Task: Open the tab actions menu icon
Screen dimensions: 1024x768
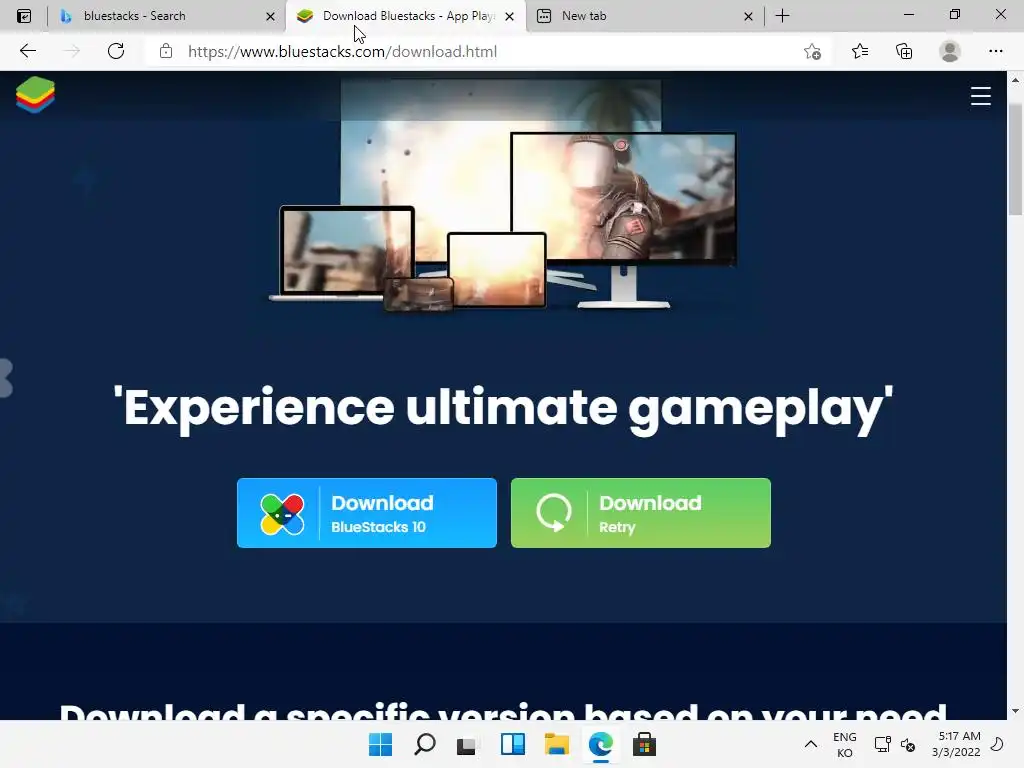Action: point(24,16)
